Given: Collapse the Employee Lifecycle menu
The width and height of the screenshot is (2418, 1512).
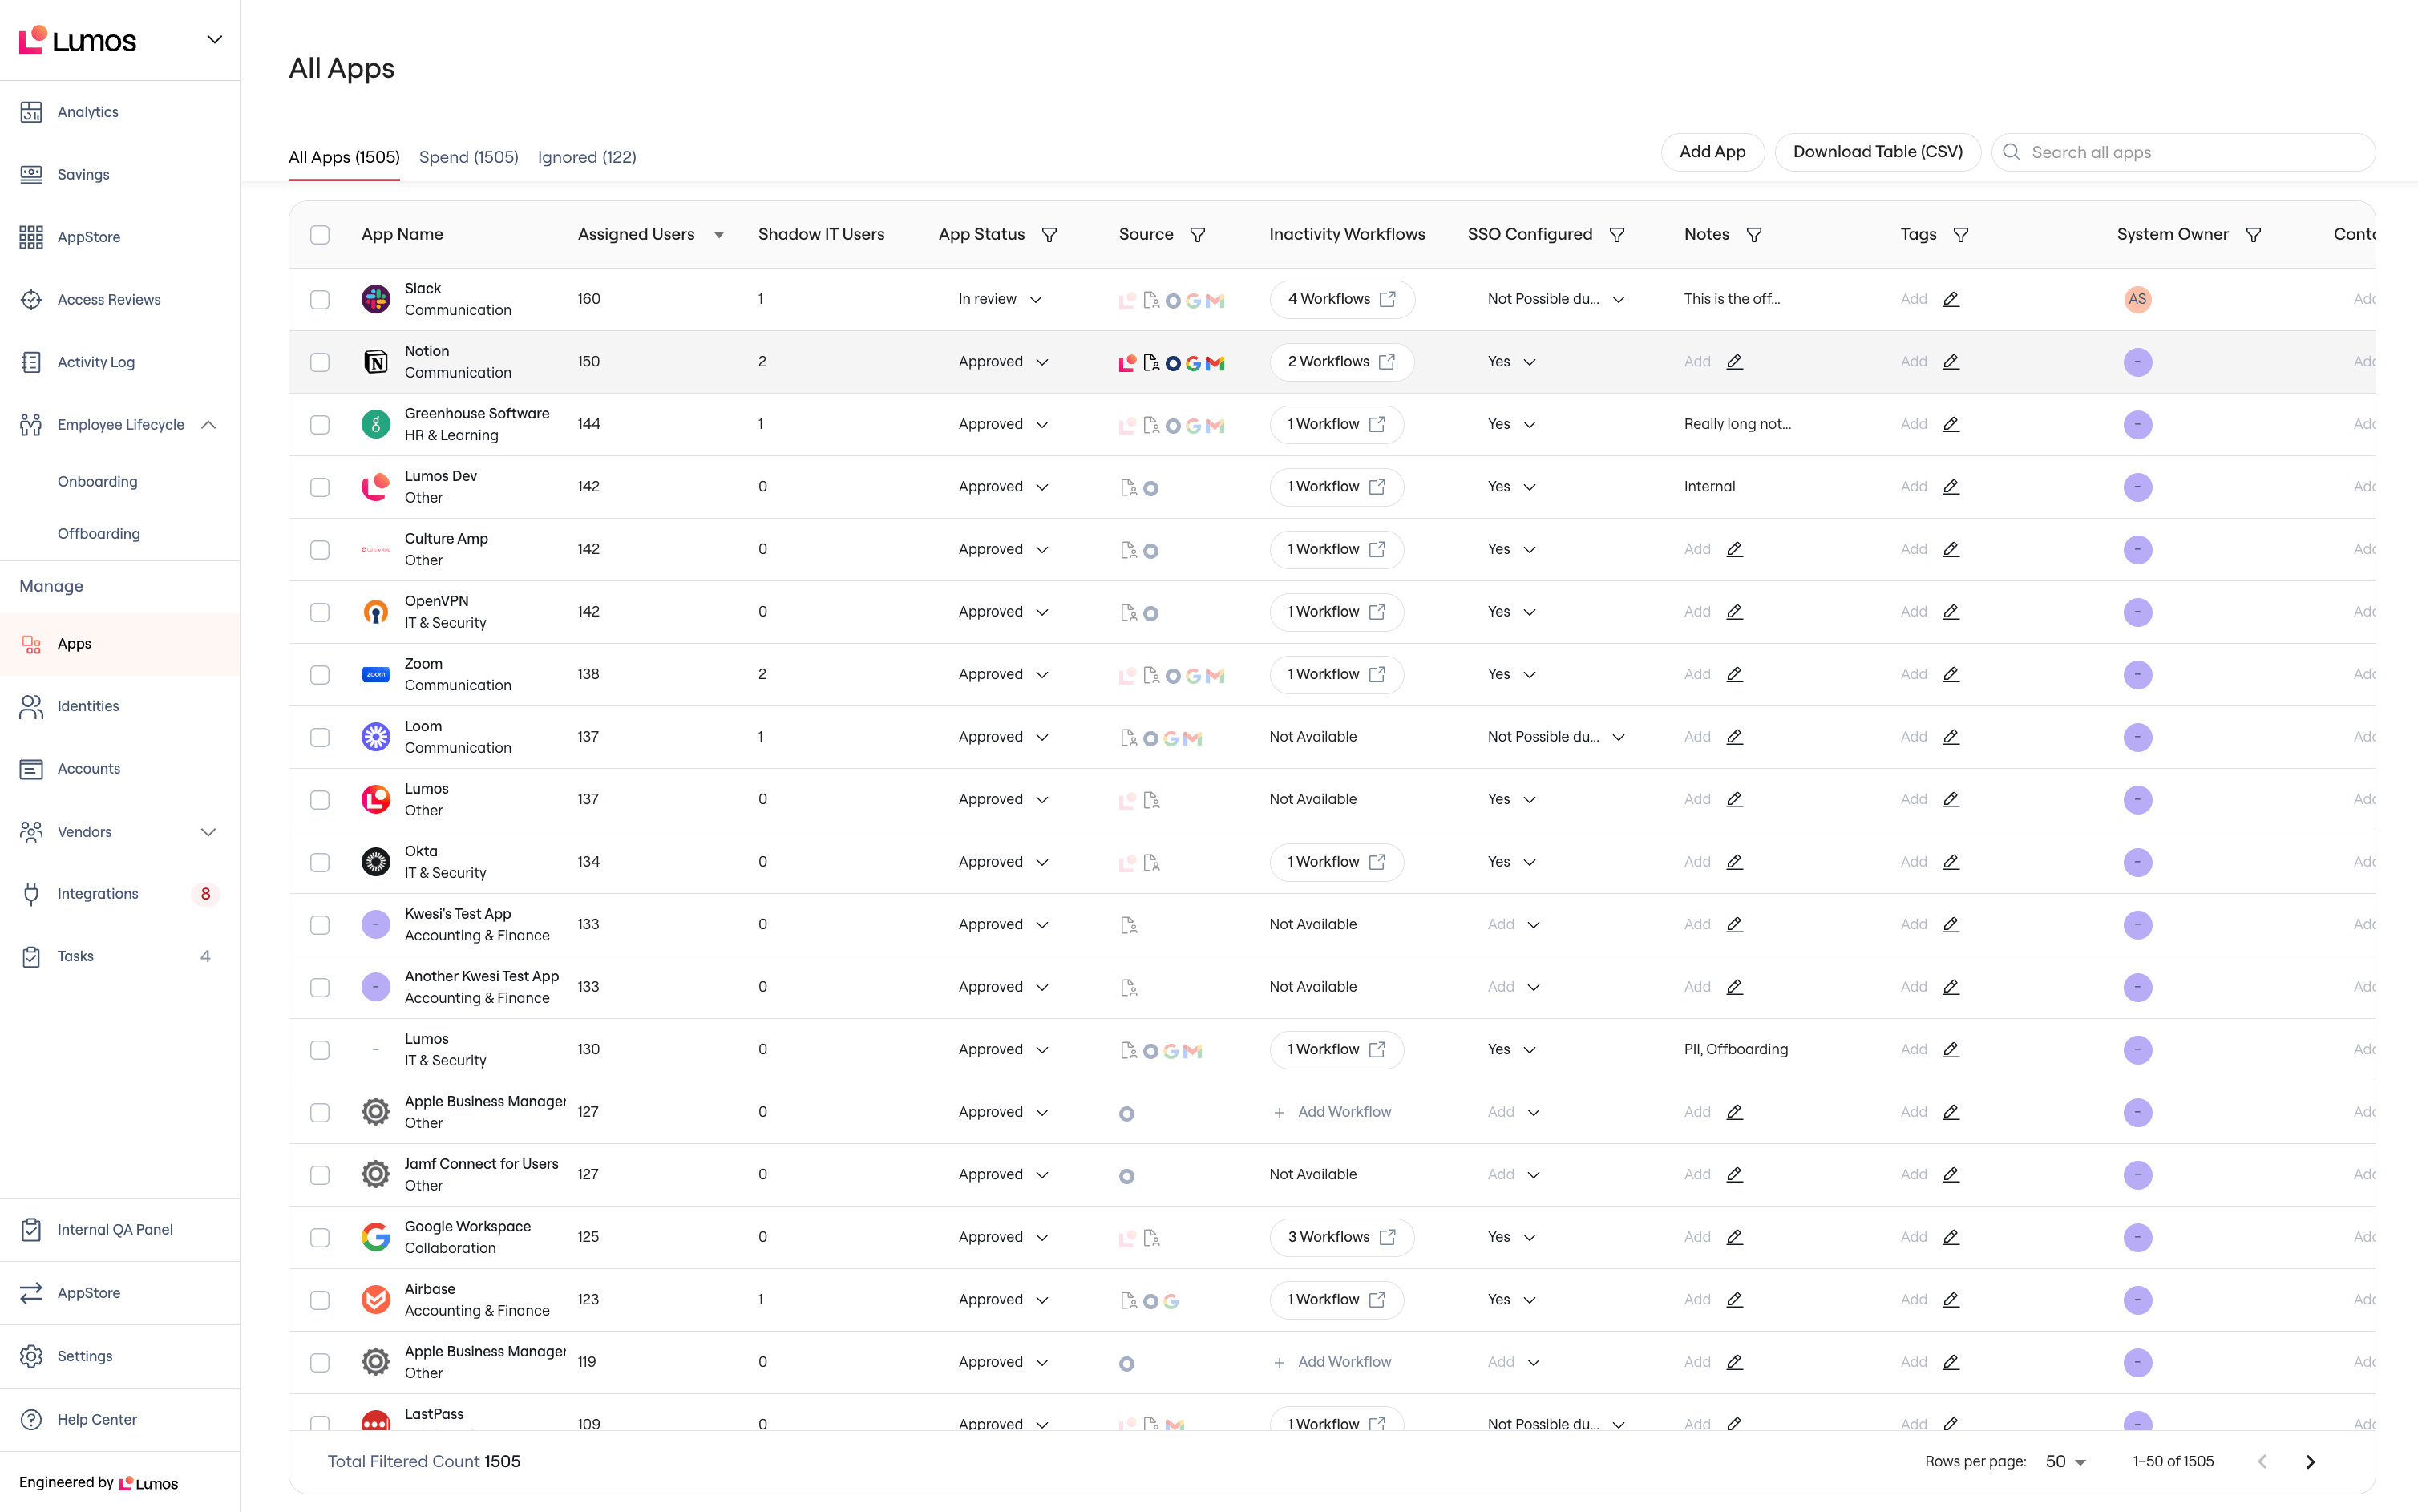Looking at the screenshot, I should pyautogui.click(x=208, y=425).
